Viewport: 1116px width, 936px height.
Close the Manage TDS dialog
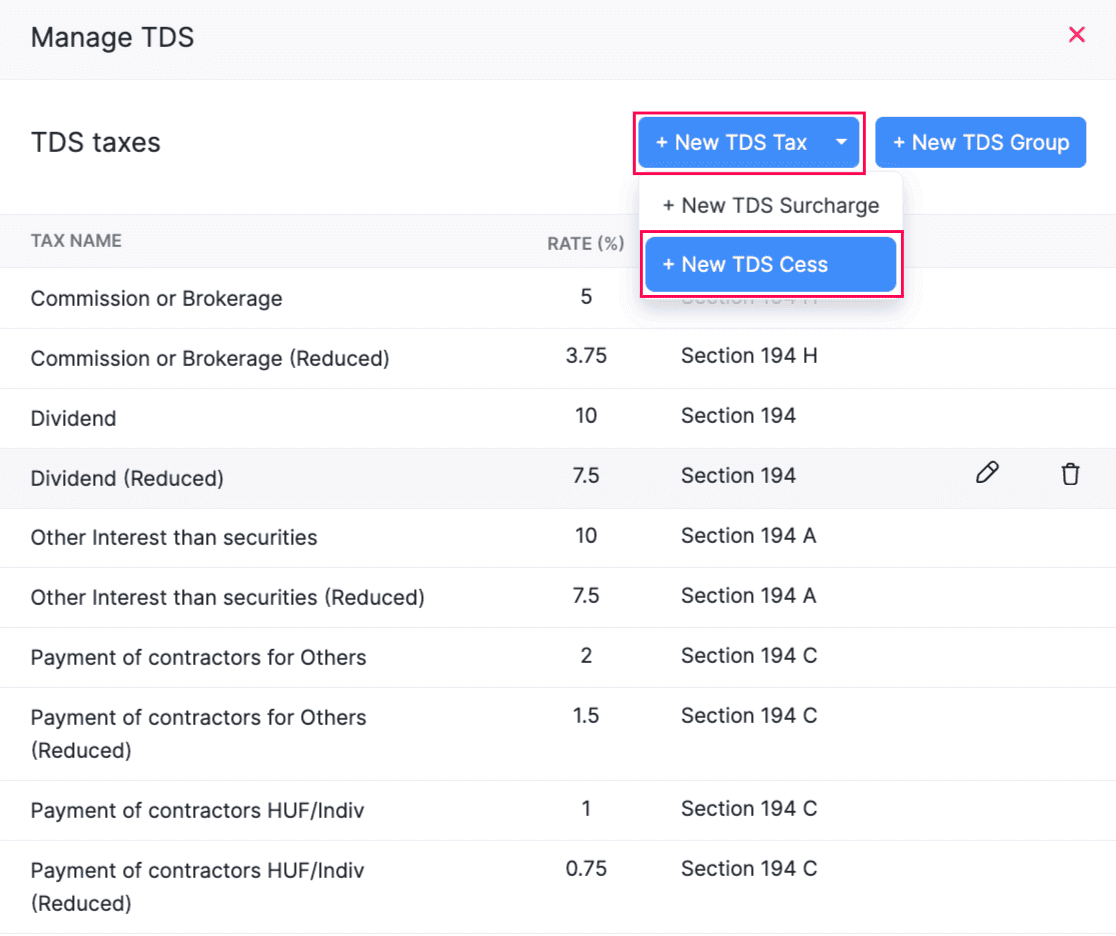(x=1076, y=35)
